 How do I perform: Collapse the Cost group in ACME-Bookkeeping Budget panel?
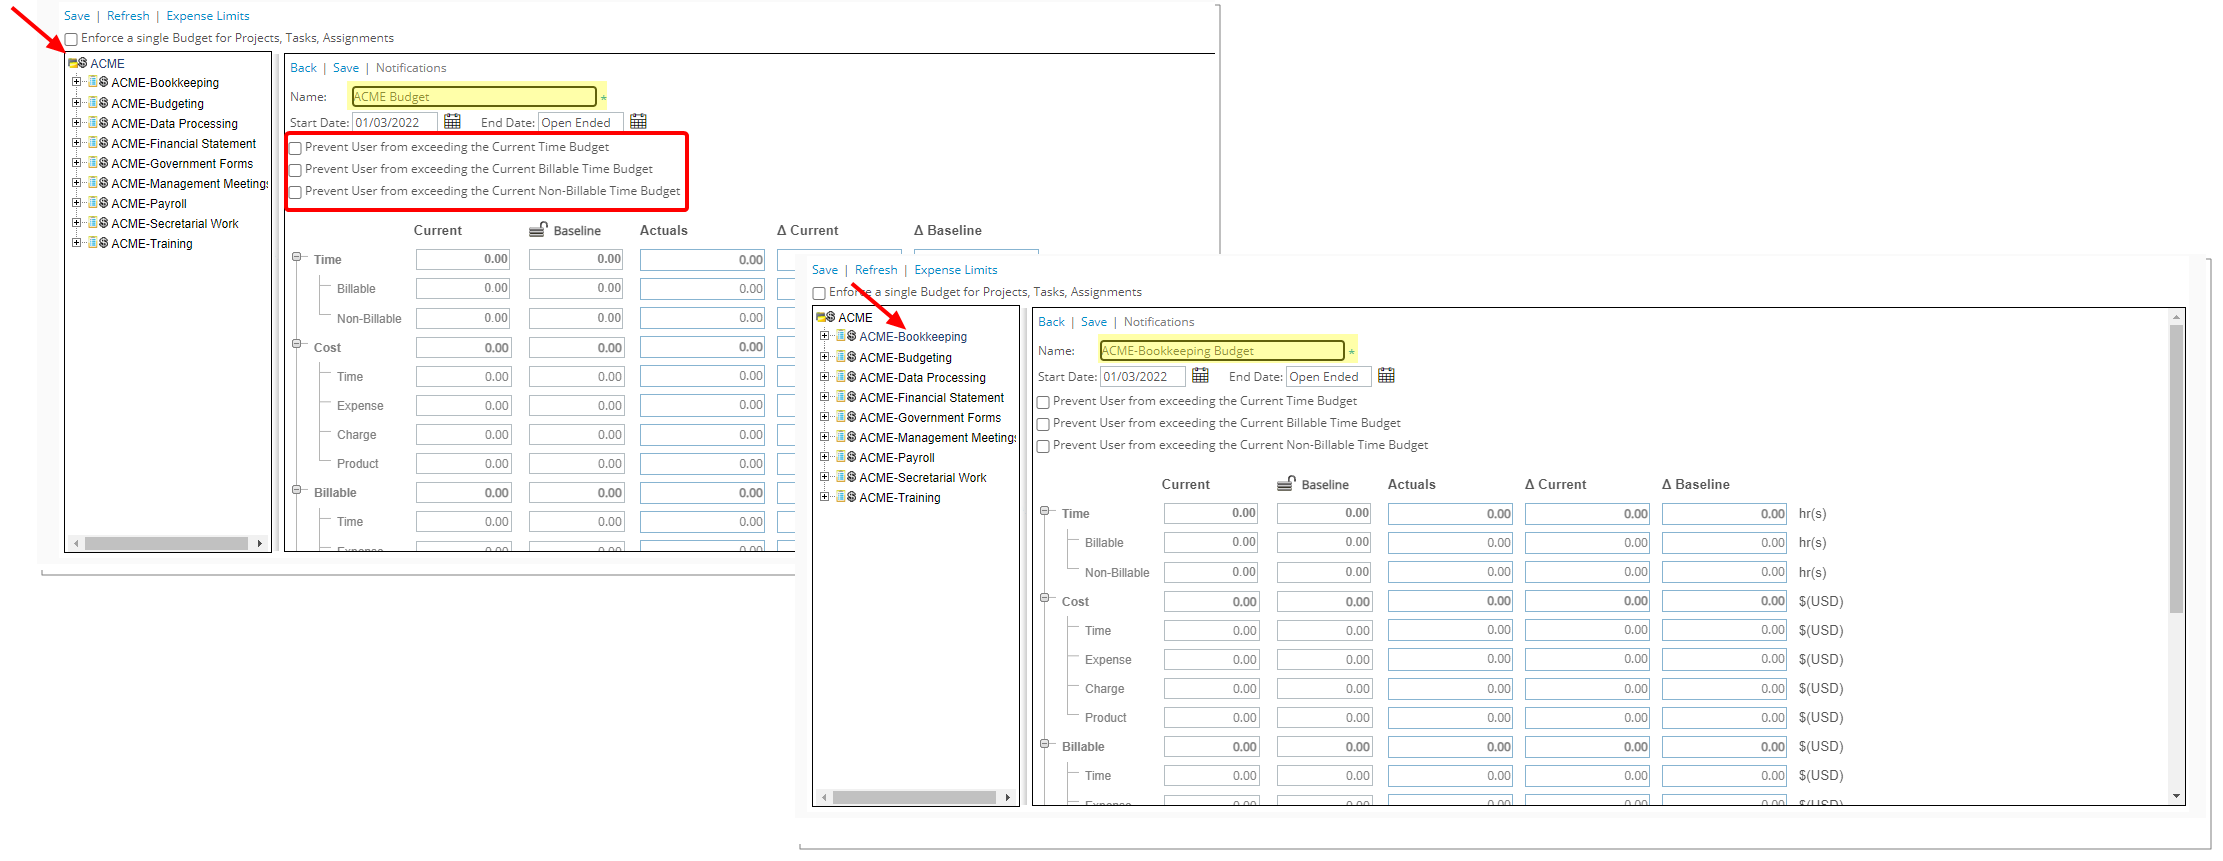(x=1045, y=598)
